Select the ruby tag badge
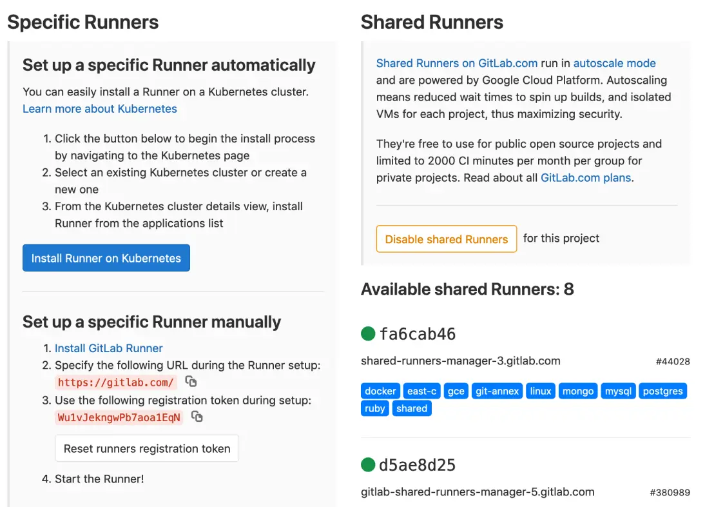Viewport: 712px width, 507px height. coord(375,408)
